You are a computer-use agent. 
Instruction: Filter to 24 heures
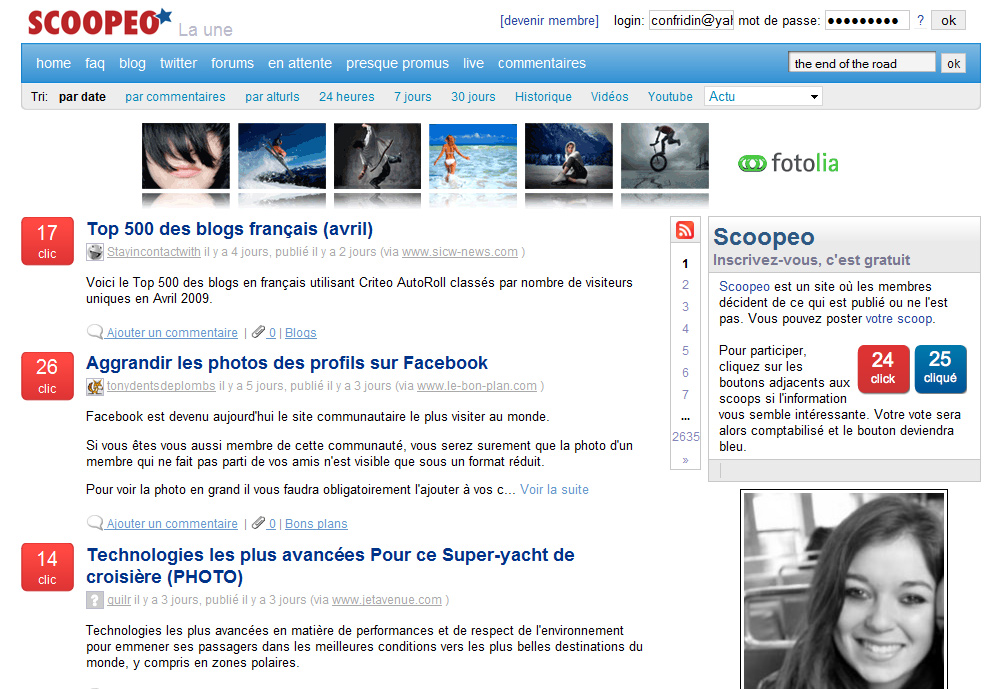click(346, 97)
